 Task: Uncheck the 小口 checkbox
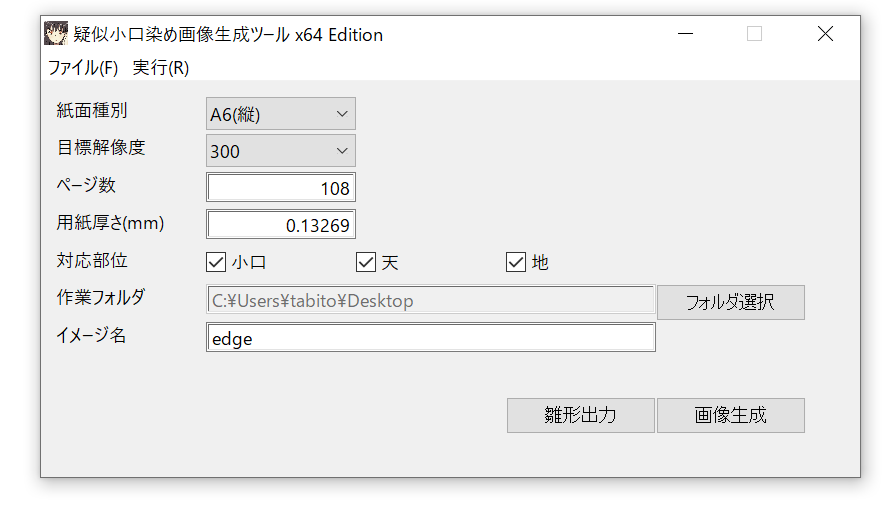pos(216,262)
